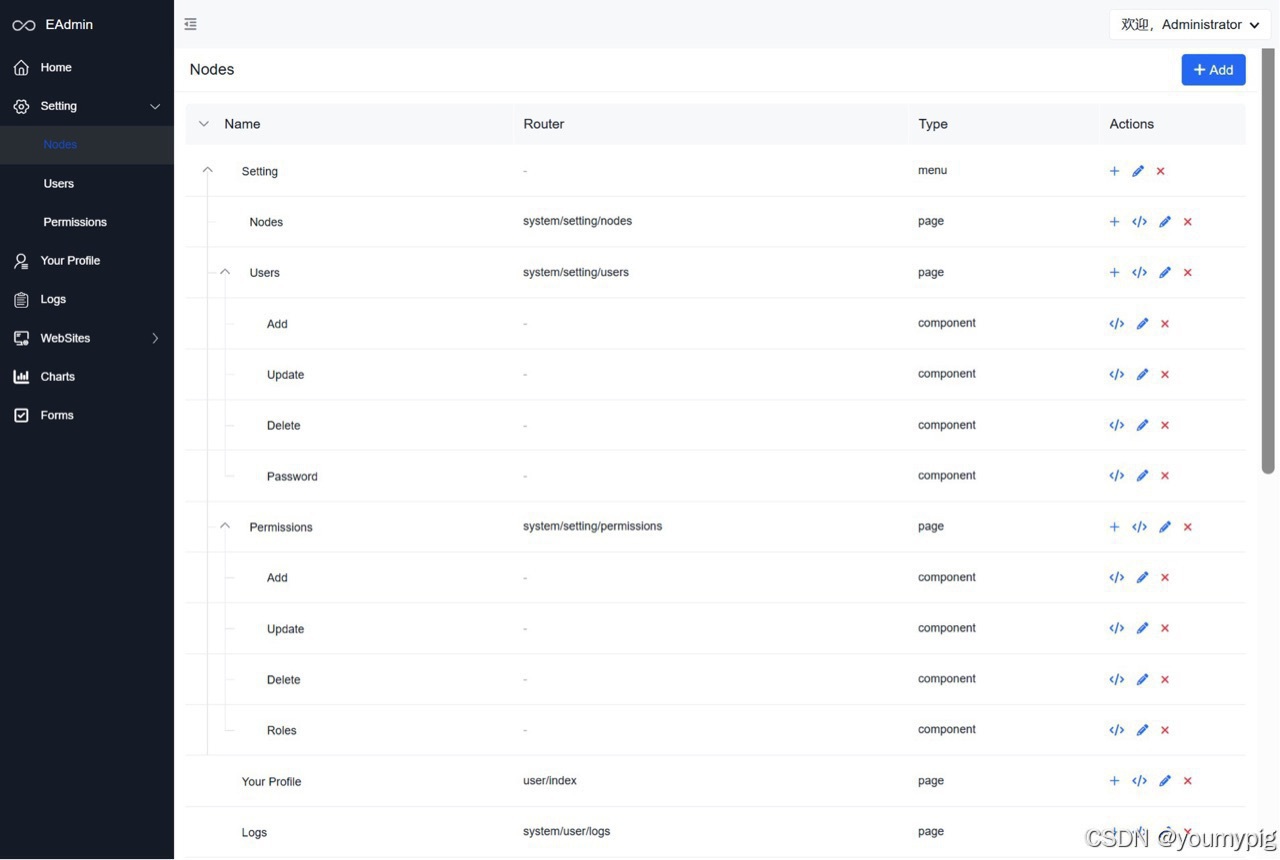Click the add-child plus icon in Setting row
This screenshot has width=1280, height=860.
click(1114, 171)
